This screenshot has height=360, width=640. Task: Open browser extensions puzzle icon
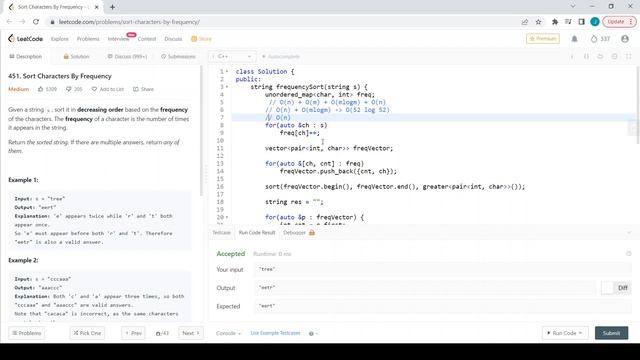click(555, 22)
